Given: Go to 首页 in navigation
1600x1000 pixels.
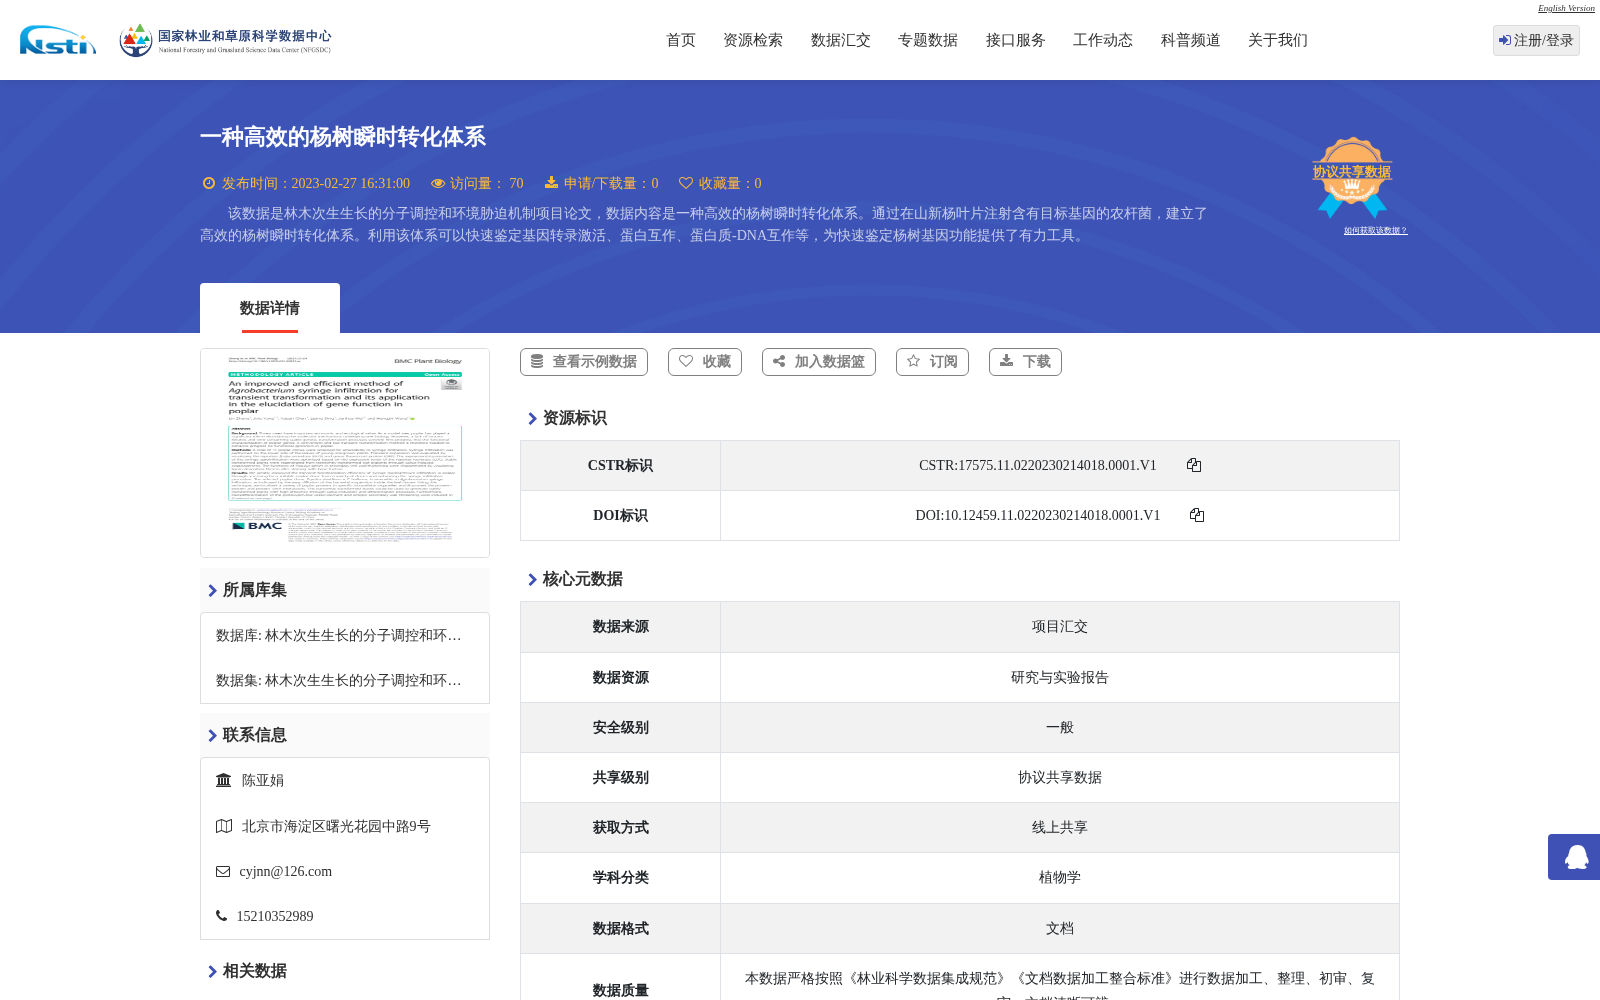Looking at the screenshot, I should click(x=681, y=40).
